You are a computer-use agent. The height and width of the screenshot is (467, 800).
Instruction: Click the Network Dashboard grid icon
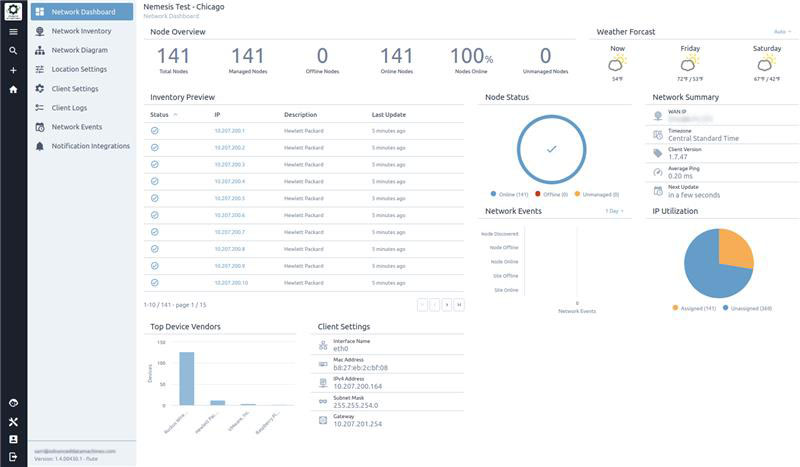(40, 12)
